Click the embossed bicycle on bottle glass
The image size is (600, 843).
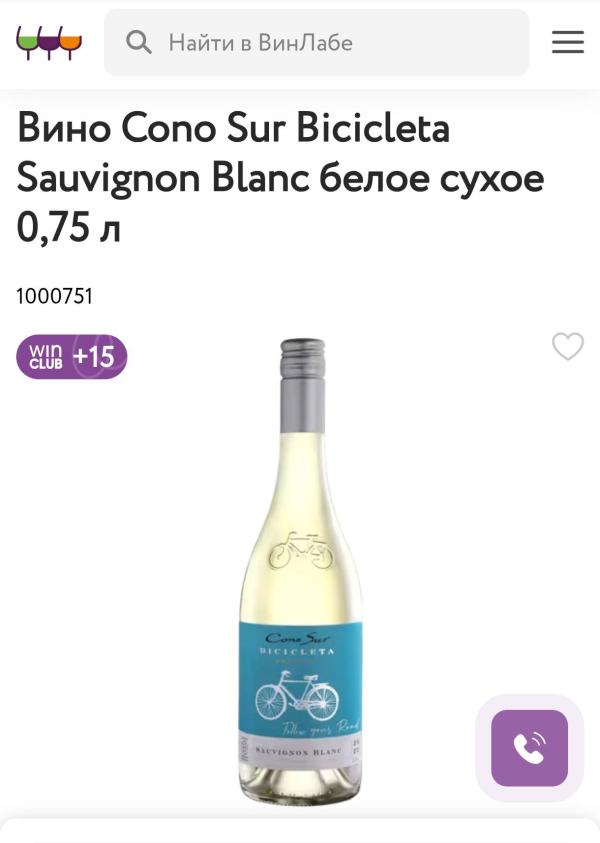click(x=301, y=550)
